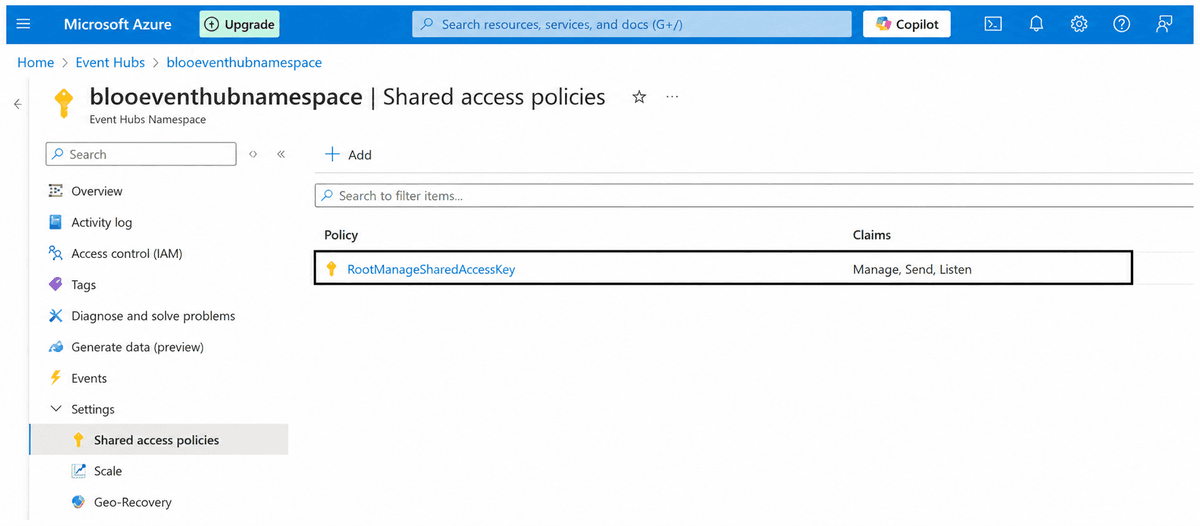
Task: Focus the Search to filter items field
Action: (754, 196)
